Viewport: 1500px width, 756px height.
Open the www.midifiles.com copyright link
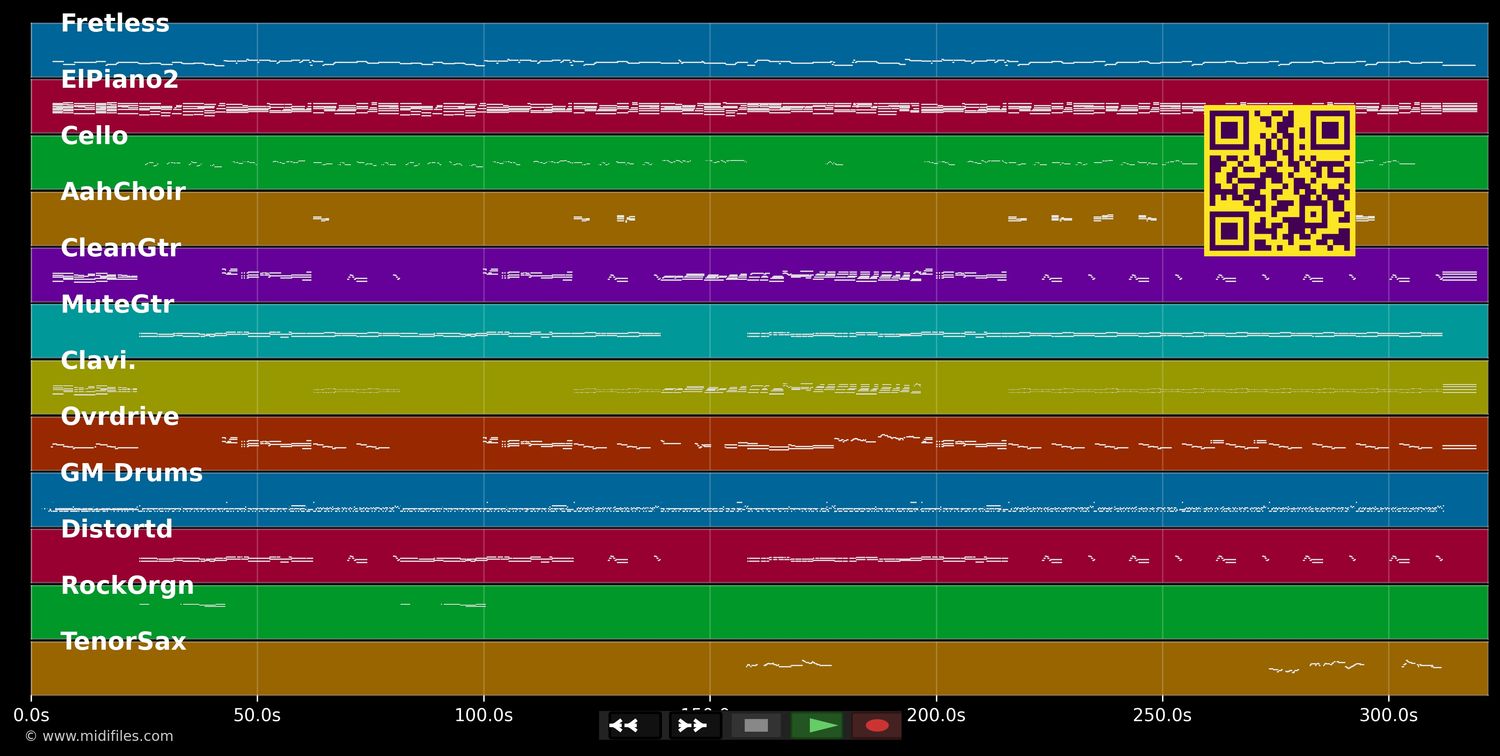98,737
